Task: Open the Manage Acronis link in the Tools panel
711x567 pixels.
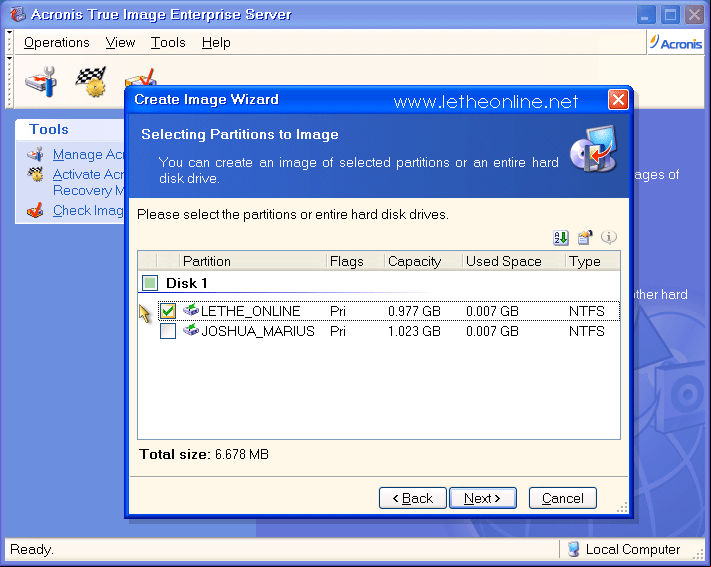Action: click(x=88, y=155)
